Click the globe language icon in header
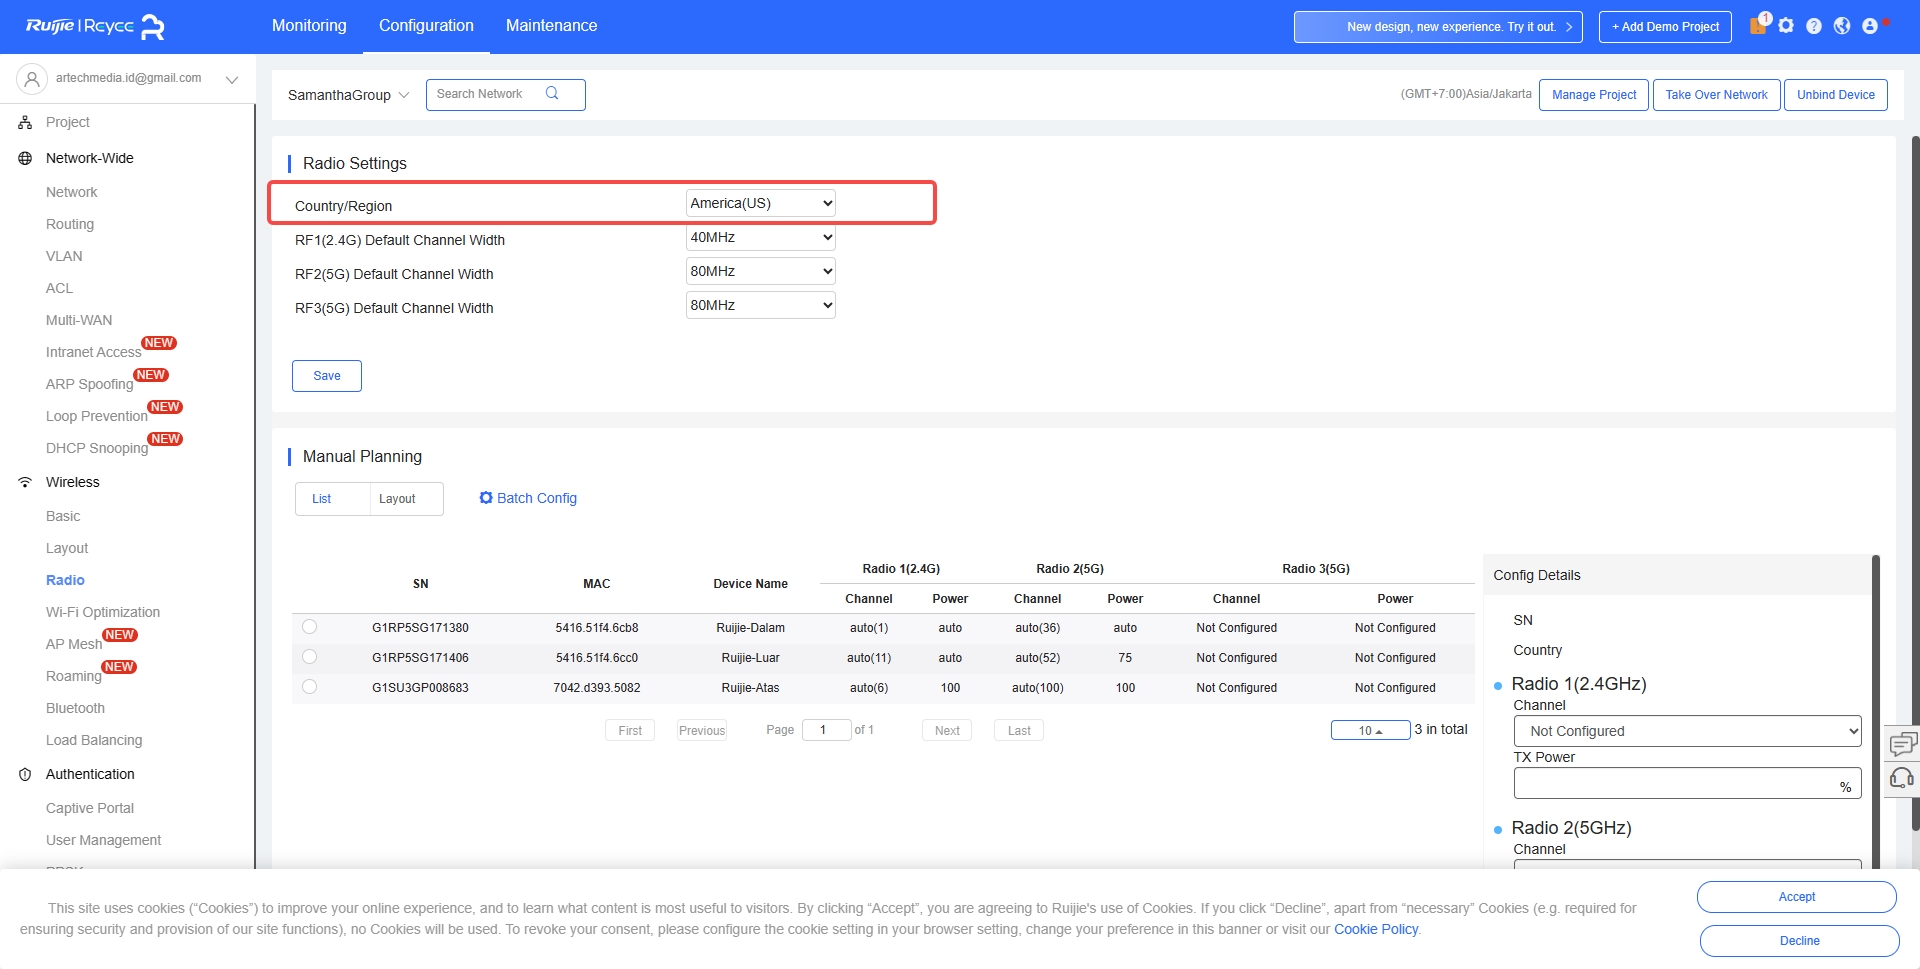The image size is (1920, 969). [1842, 26]
